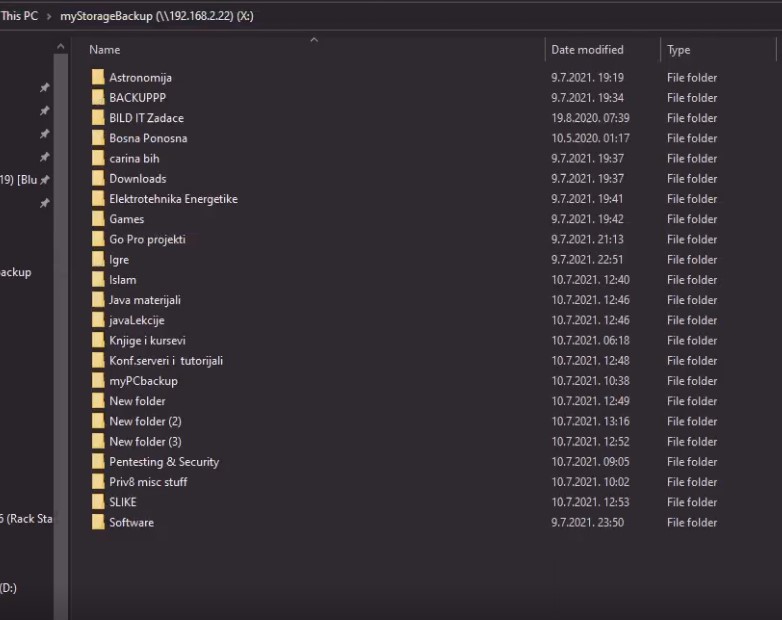Click the Islam folder icon
782x620 pixels.
(98, 280)
